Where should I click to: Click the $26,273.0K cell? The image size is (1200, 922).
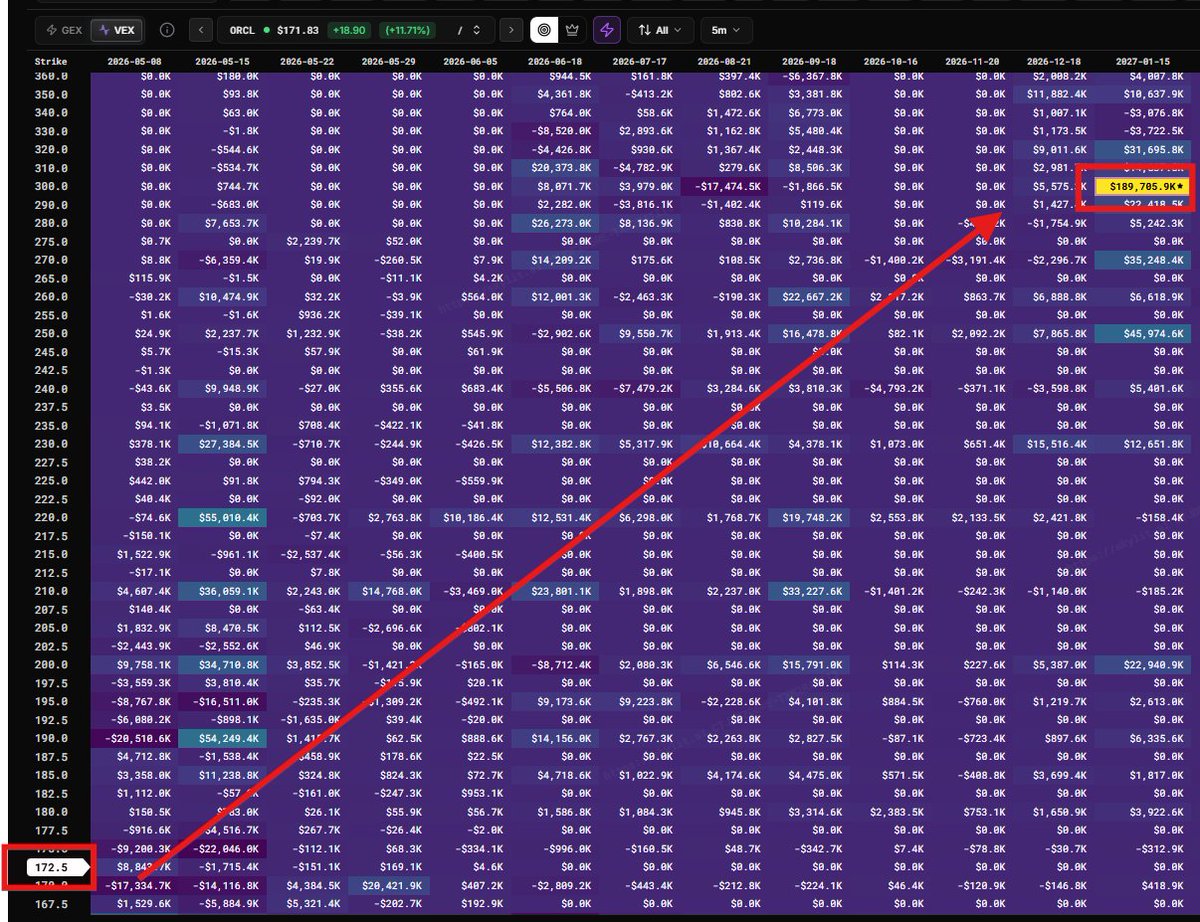(x=555, y=223)
